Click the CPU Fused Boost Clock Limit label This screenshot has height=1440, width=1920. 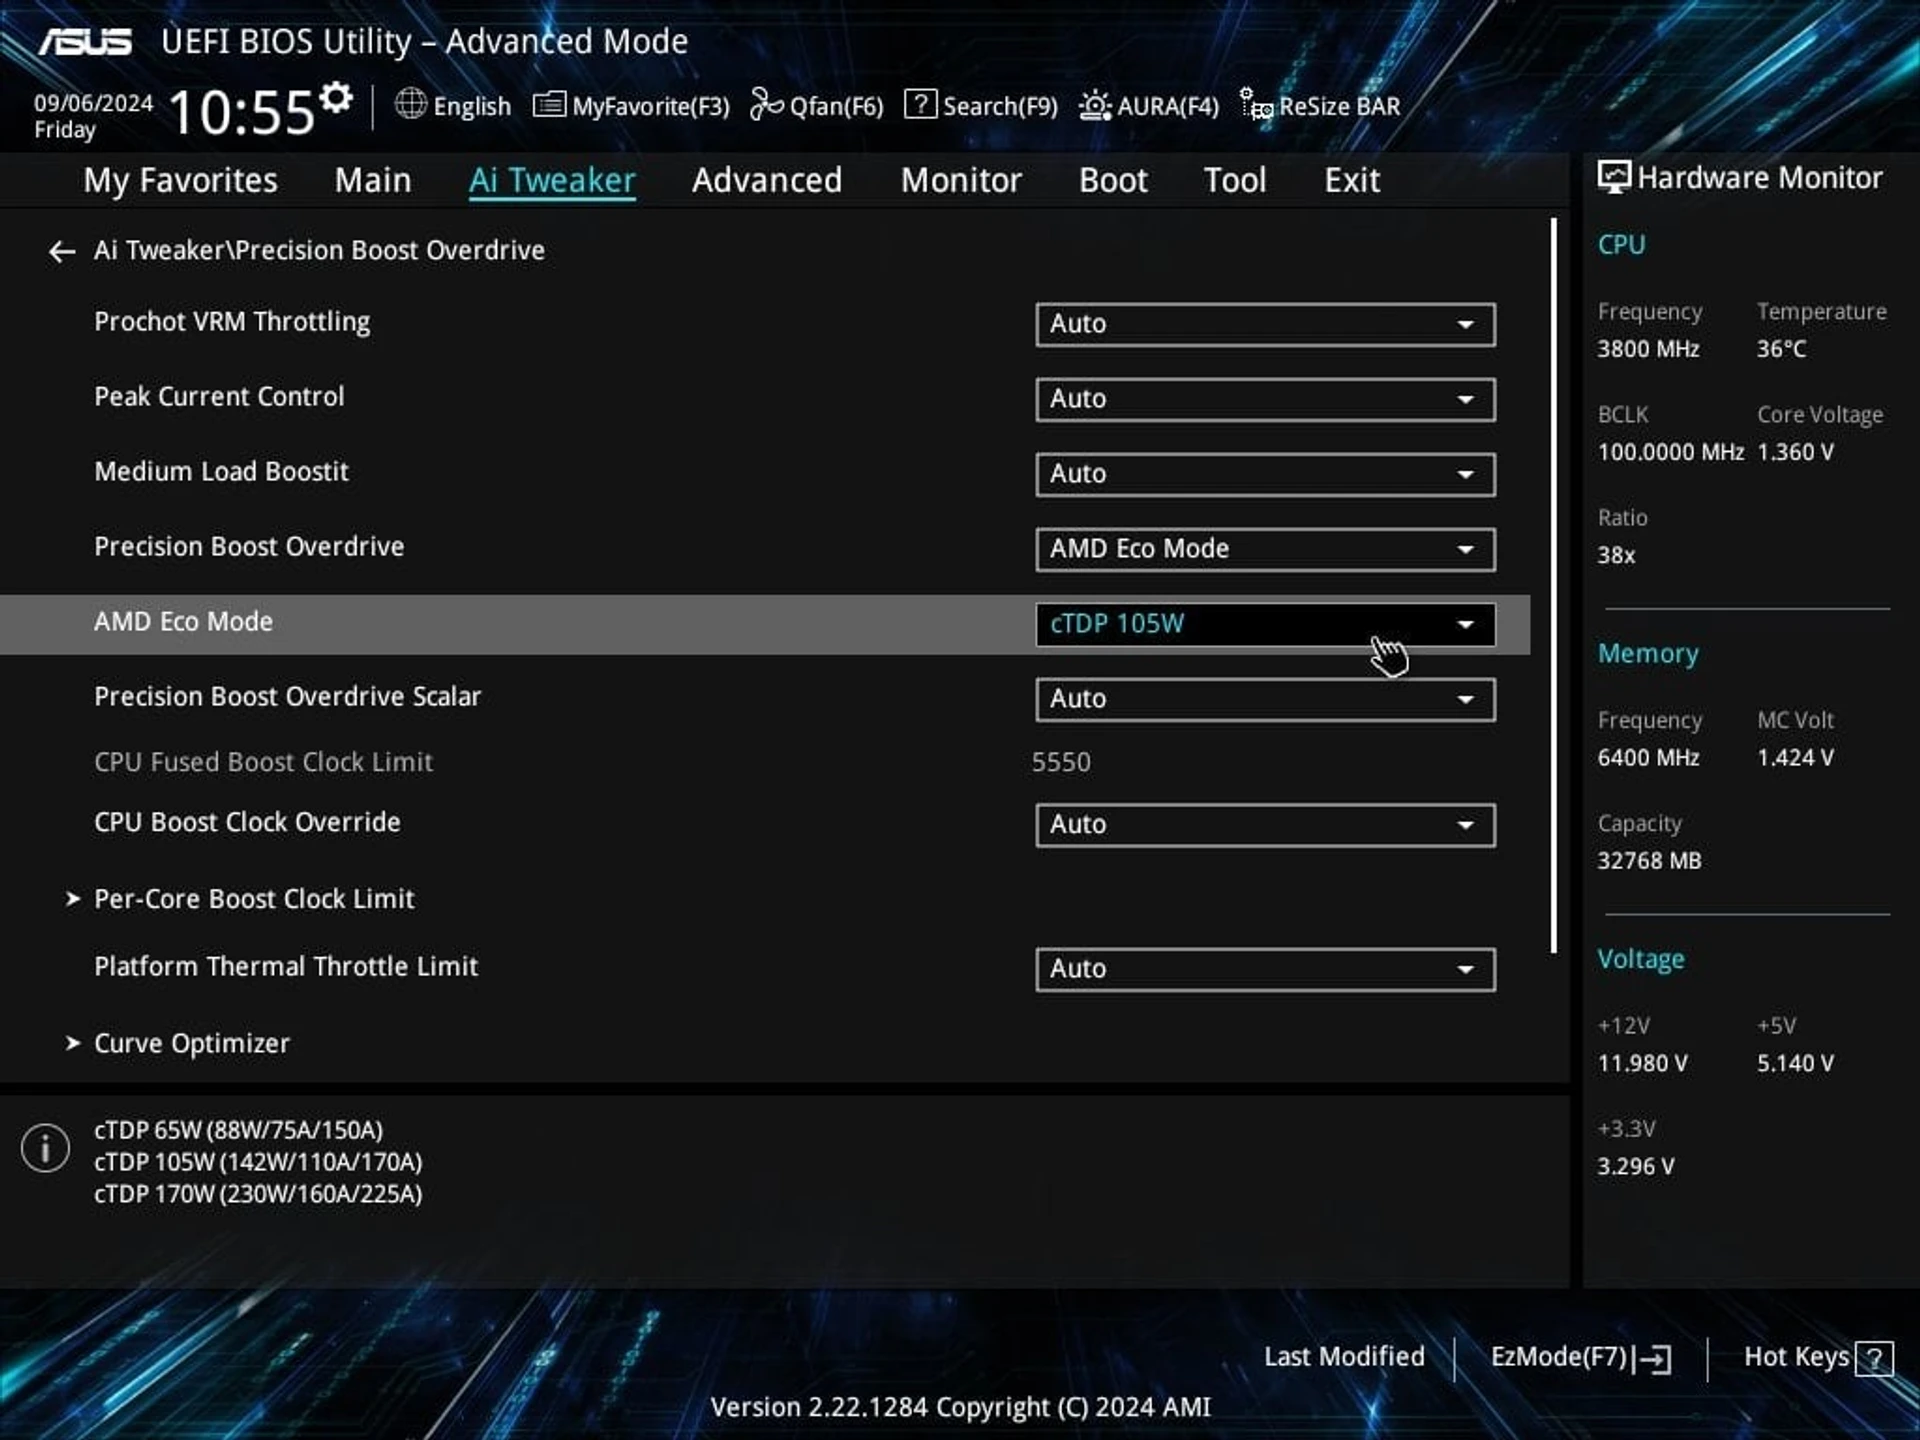click(263, 762)
